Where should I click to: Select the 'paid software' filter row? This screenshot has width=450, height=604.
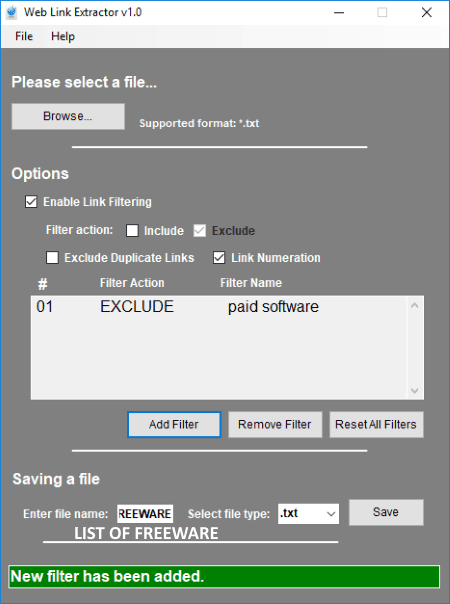point(218,307)
